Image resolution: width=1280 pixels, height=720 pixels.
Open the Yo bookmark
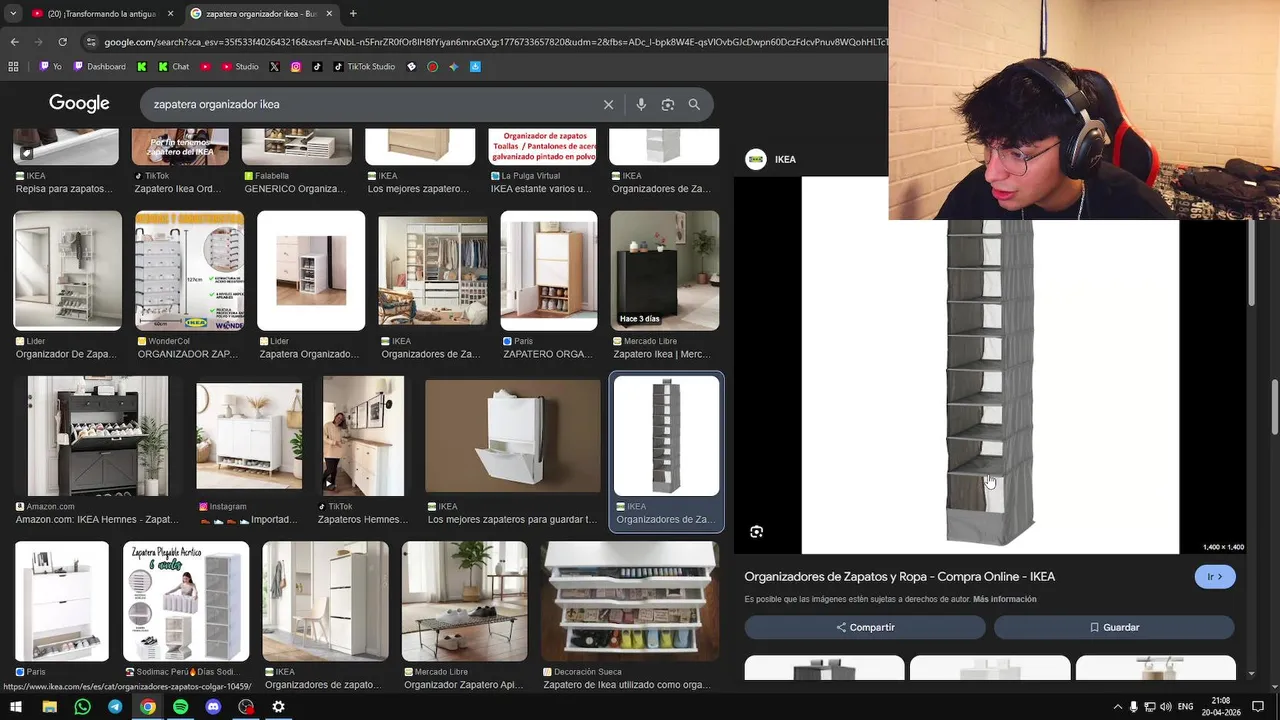point(50,67)
